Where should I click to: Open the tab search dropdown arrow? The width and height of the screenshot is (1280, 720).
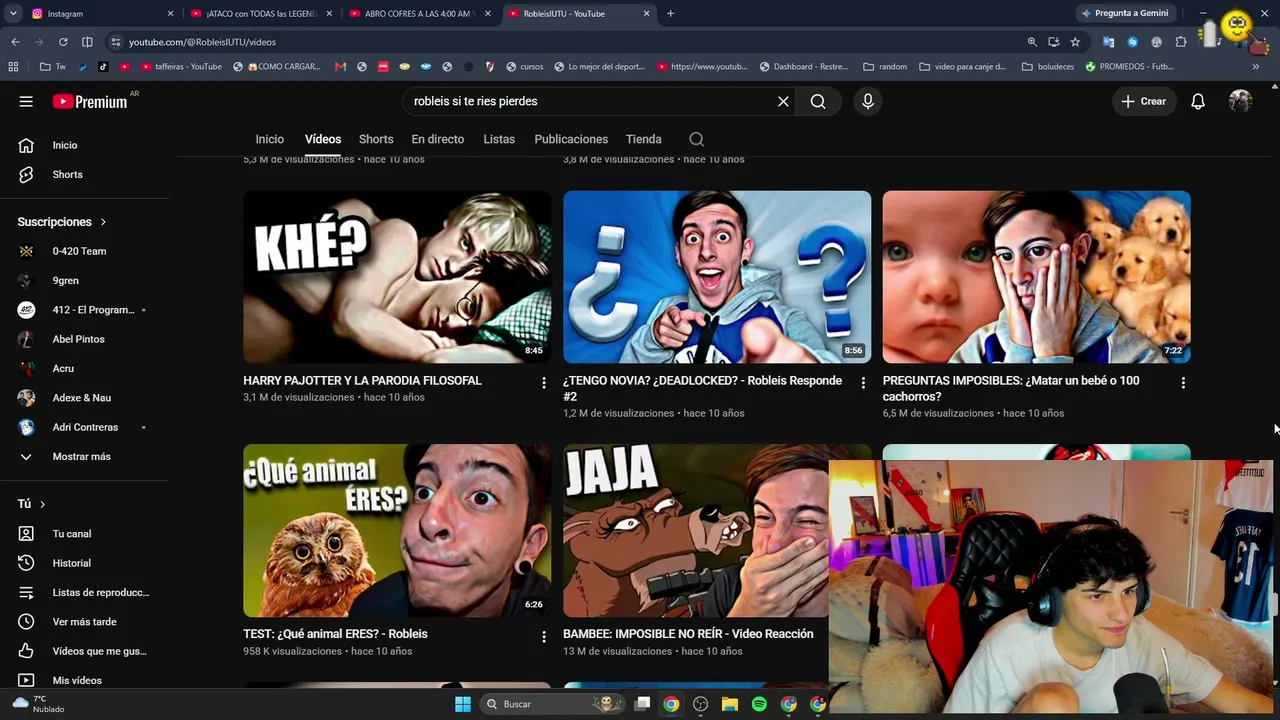tap(15, 13)
